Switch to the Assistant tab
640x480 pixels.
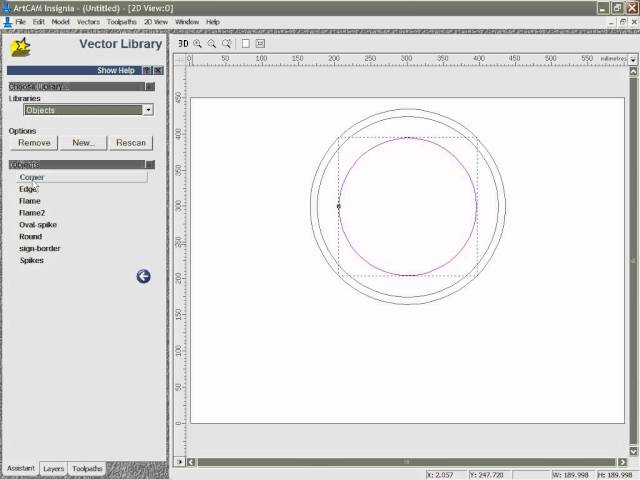[21, 468]
